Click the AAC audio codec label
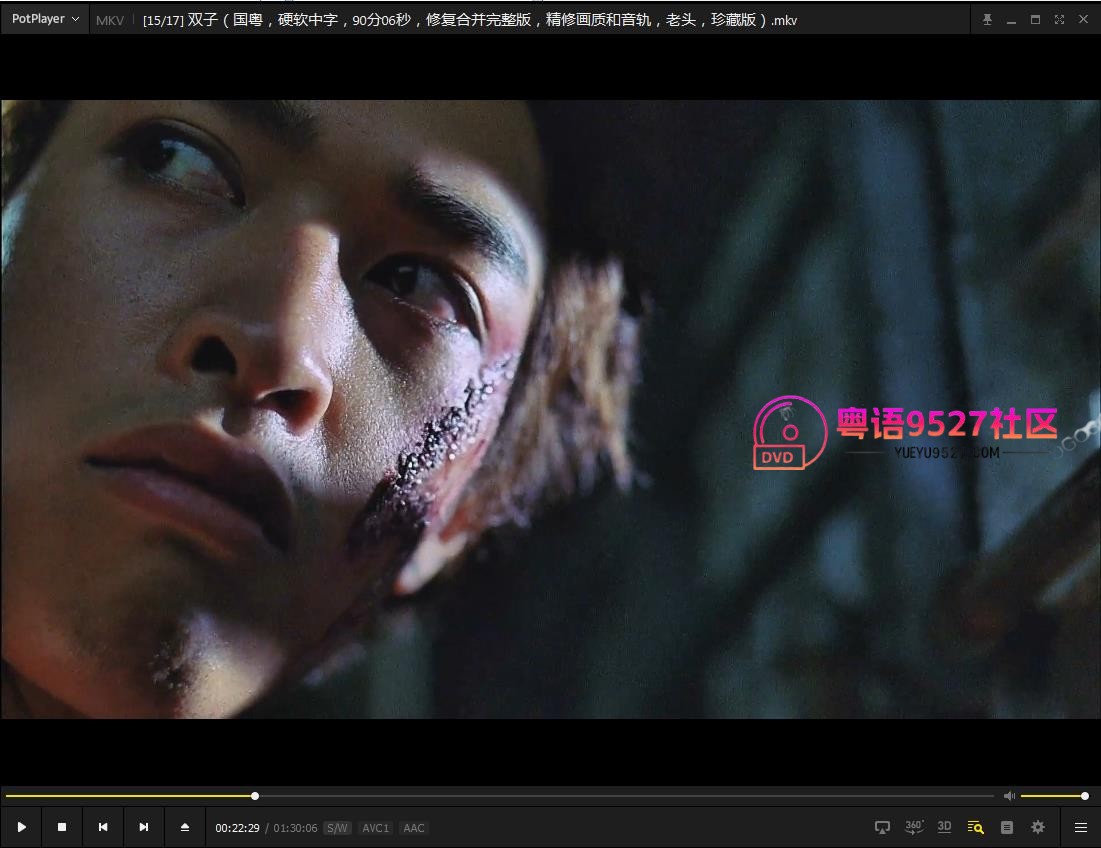Image resolution: width=1101 pixels, height=848 pixels. pos(414,828)
